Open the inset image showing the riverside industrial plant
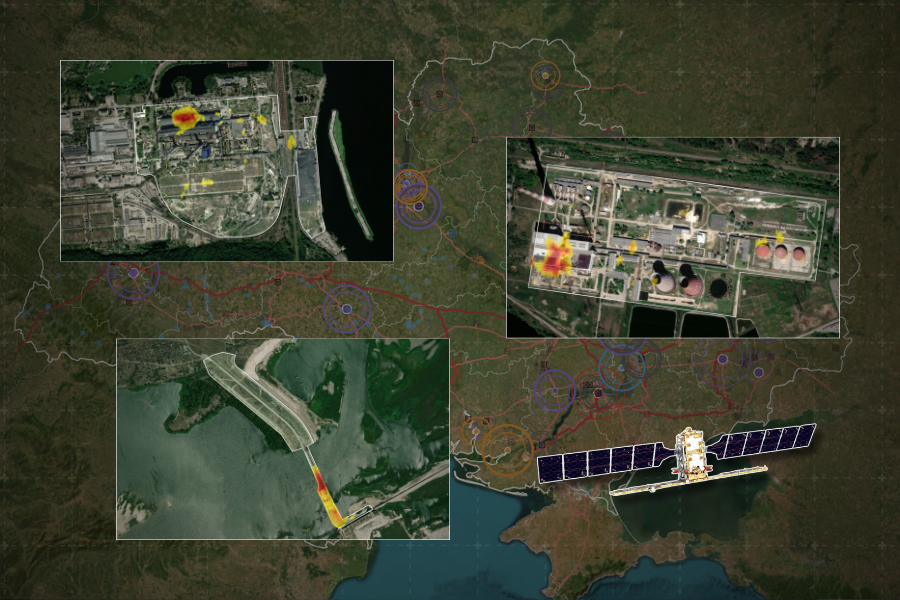This screenshot has height=600, width=900. (x=227, y=161)
